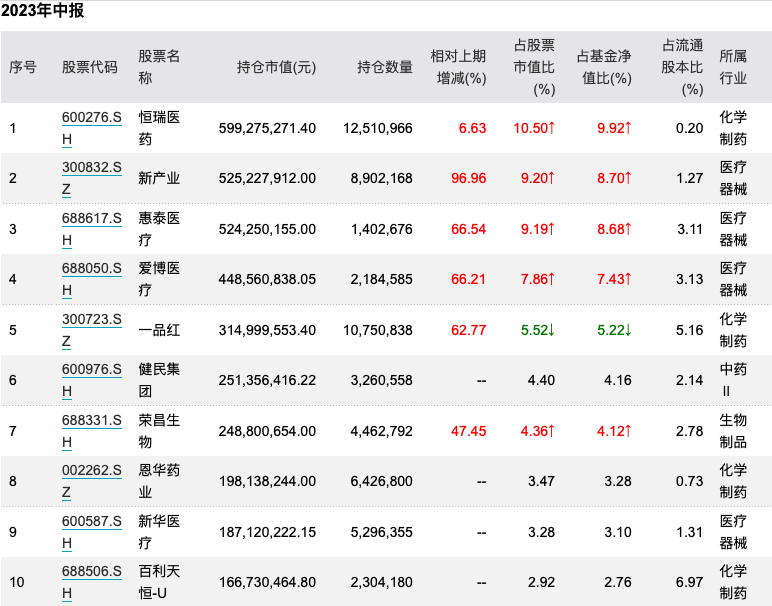The image size is (772, 606).
Task: Open stock code link 300723.SZ
Action: click(x=92, y=330)
